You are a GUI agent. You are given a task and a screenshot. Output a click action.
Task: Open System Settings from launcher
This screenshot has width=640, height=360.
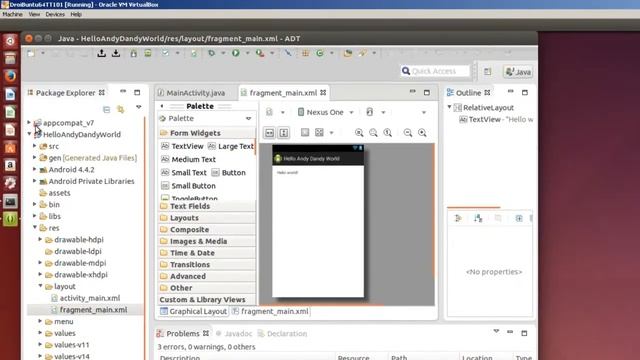tap(10, 183)
